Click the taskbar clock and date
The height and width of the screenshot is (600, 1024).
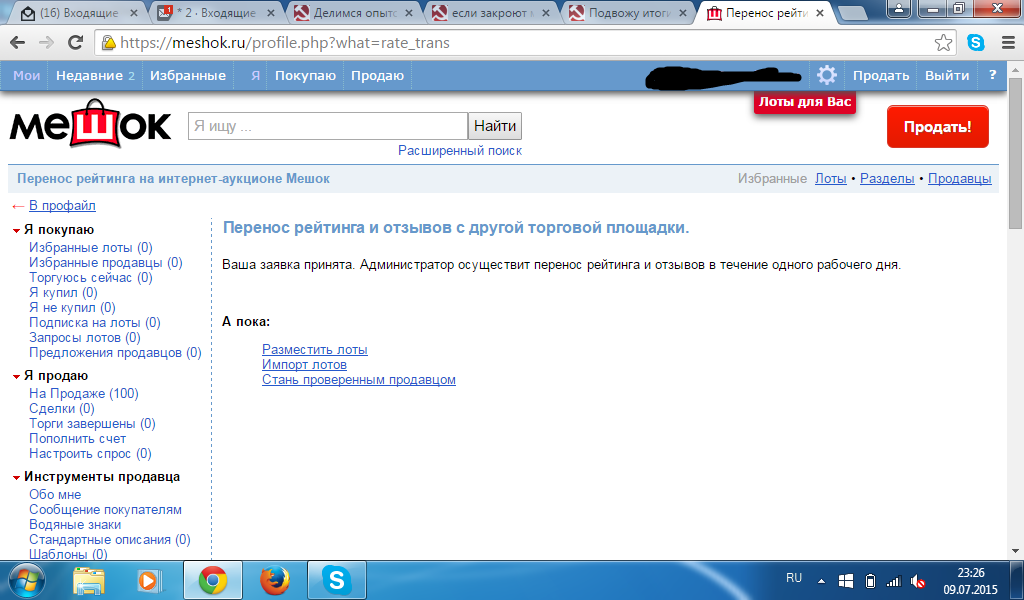point(971,581)
